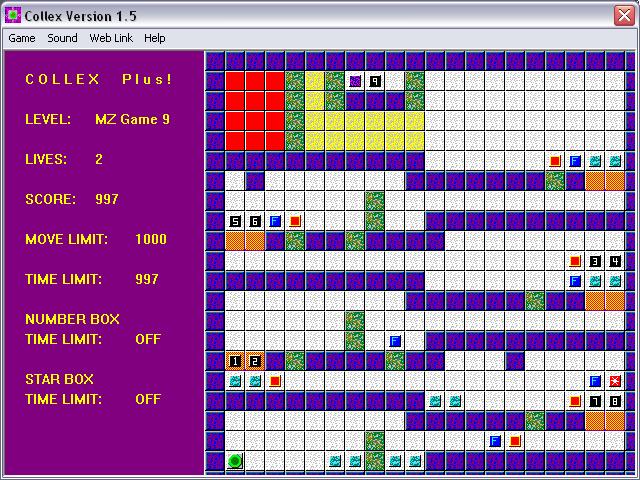This screenshot has height=480, width=640.
Task: Click number box 9
Action: tap(375, 81)
